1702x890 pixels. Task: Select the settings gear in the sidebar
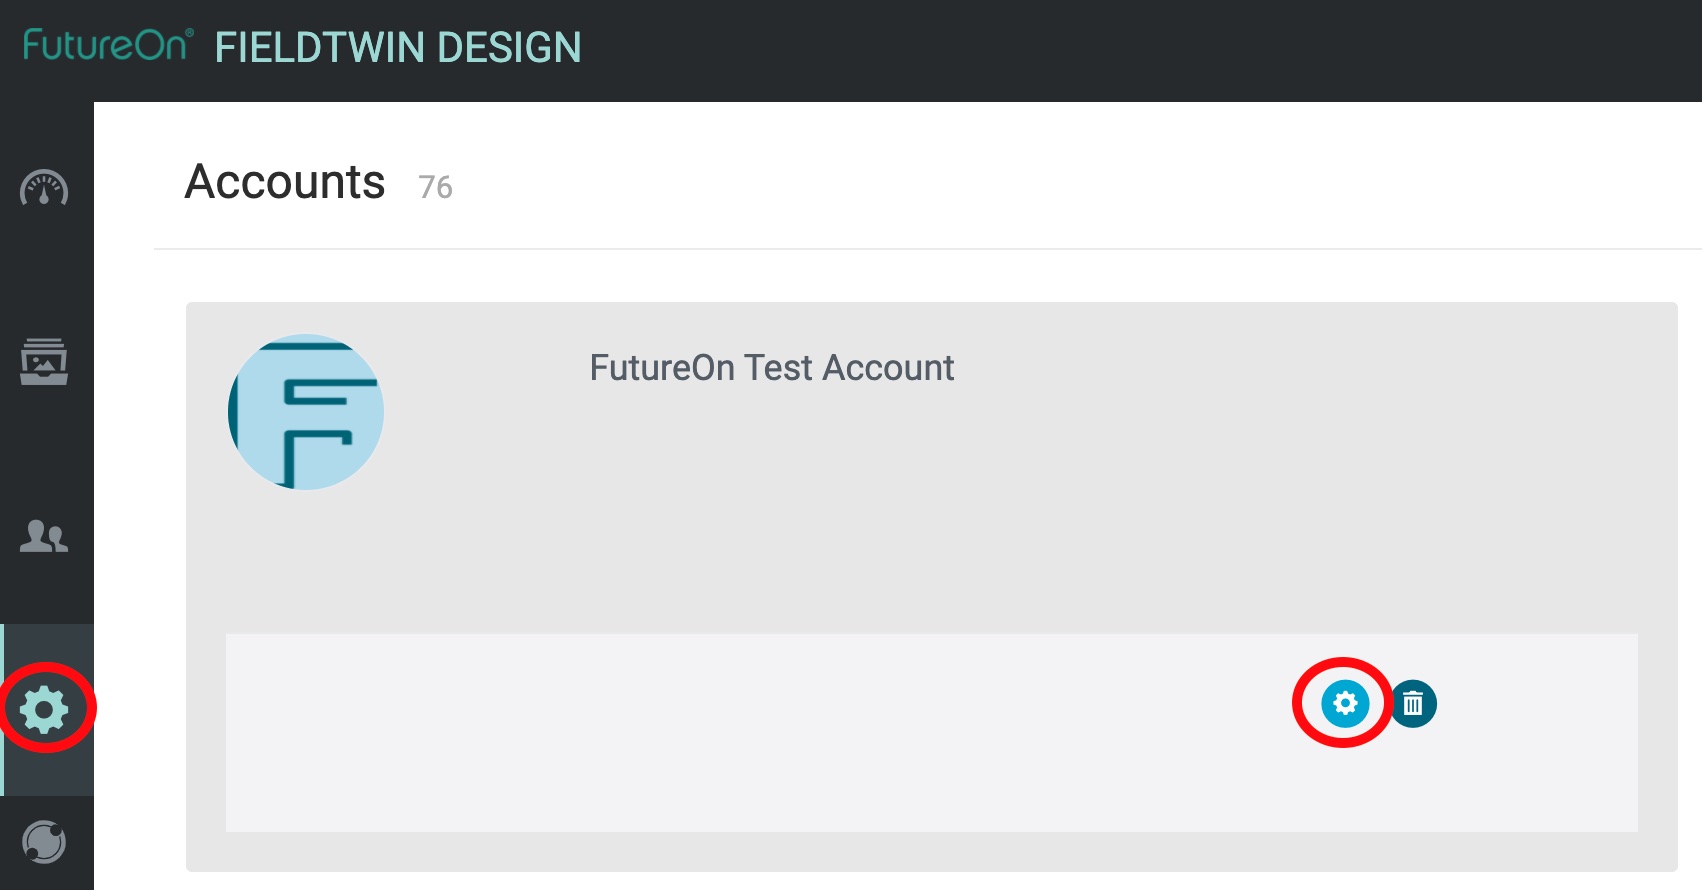tap(44, 710)
